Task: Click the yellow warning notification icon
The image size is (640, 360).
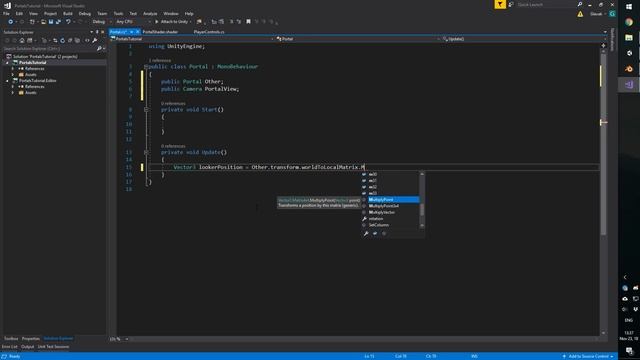Action: pos(580,14)
